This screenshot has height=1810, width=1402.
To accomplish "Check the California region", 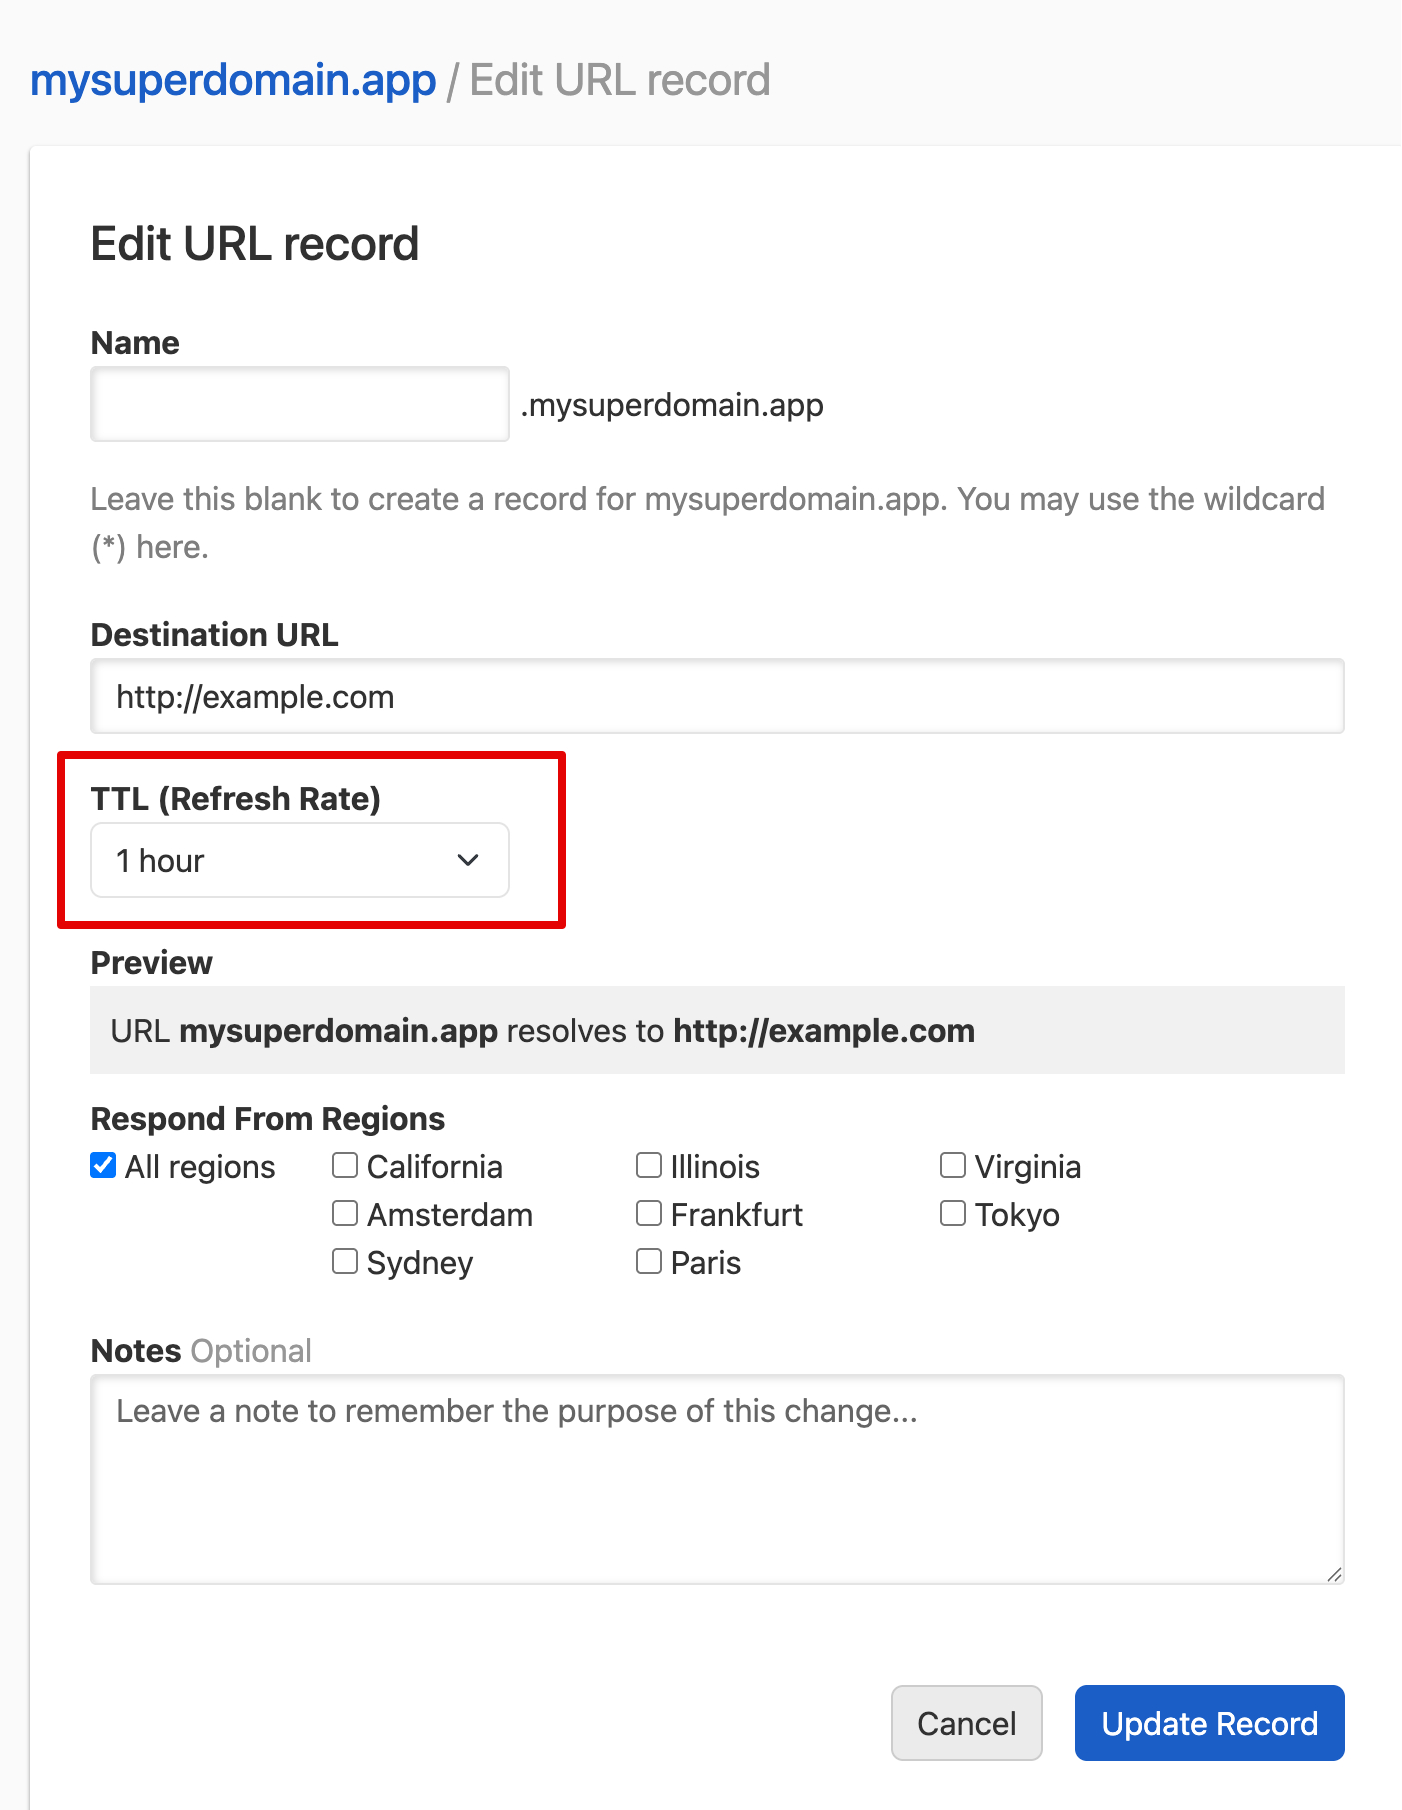I will [x=344, y=1164].
